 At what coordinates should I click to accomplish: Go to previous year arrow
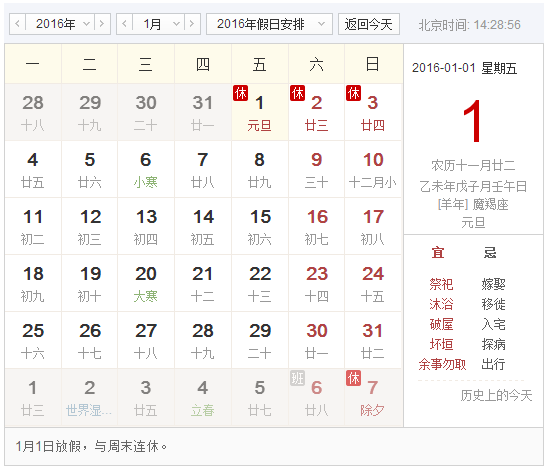pyautogui.click(x=18, y=24)
